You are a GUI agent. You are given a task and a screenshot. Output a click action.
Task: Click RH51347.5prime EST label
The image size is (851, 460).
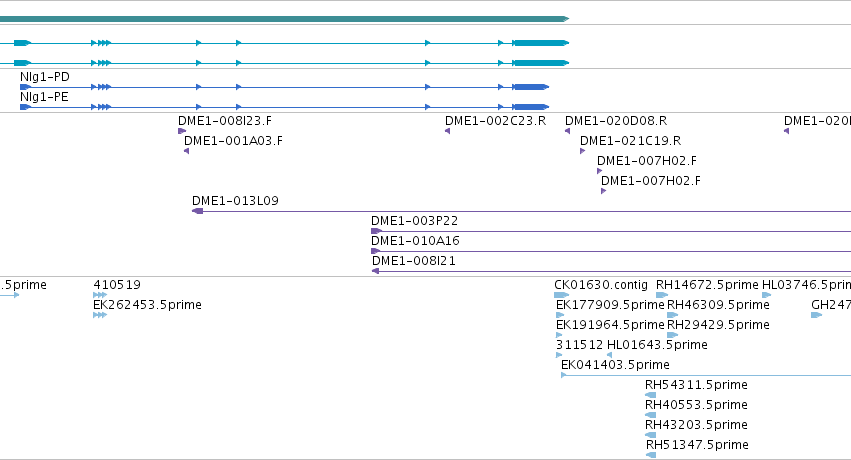click(697, 445)
